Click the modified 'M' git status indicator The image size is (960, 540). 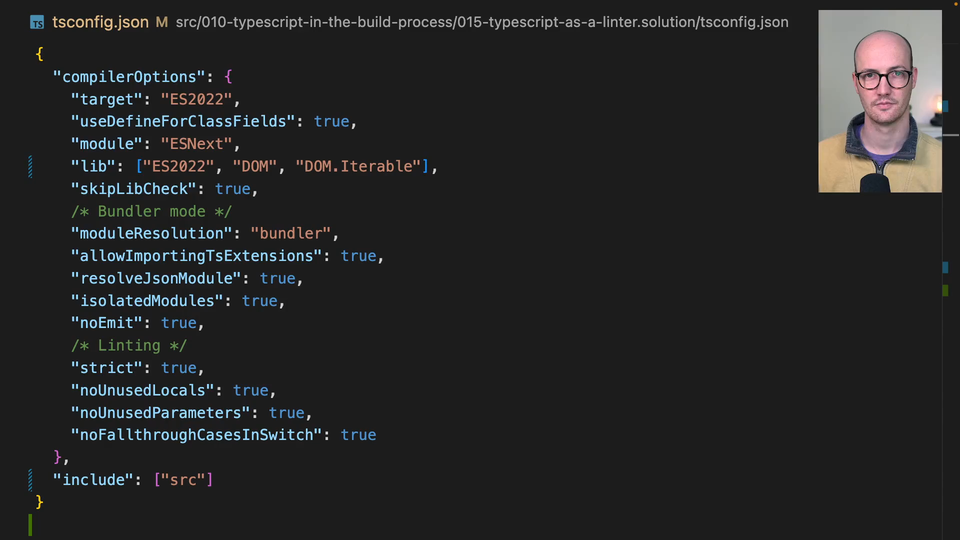[161, 22]
